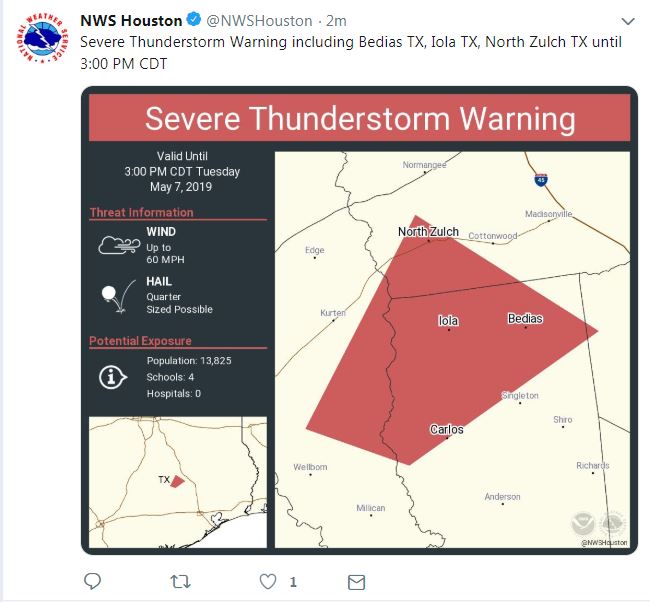
Task: Click the North Zulch map label
Action: [428, 232]
